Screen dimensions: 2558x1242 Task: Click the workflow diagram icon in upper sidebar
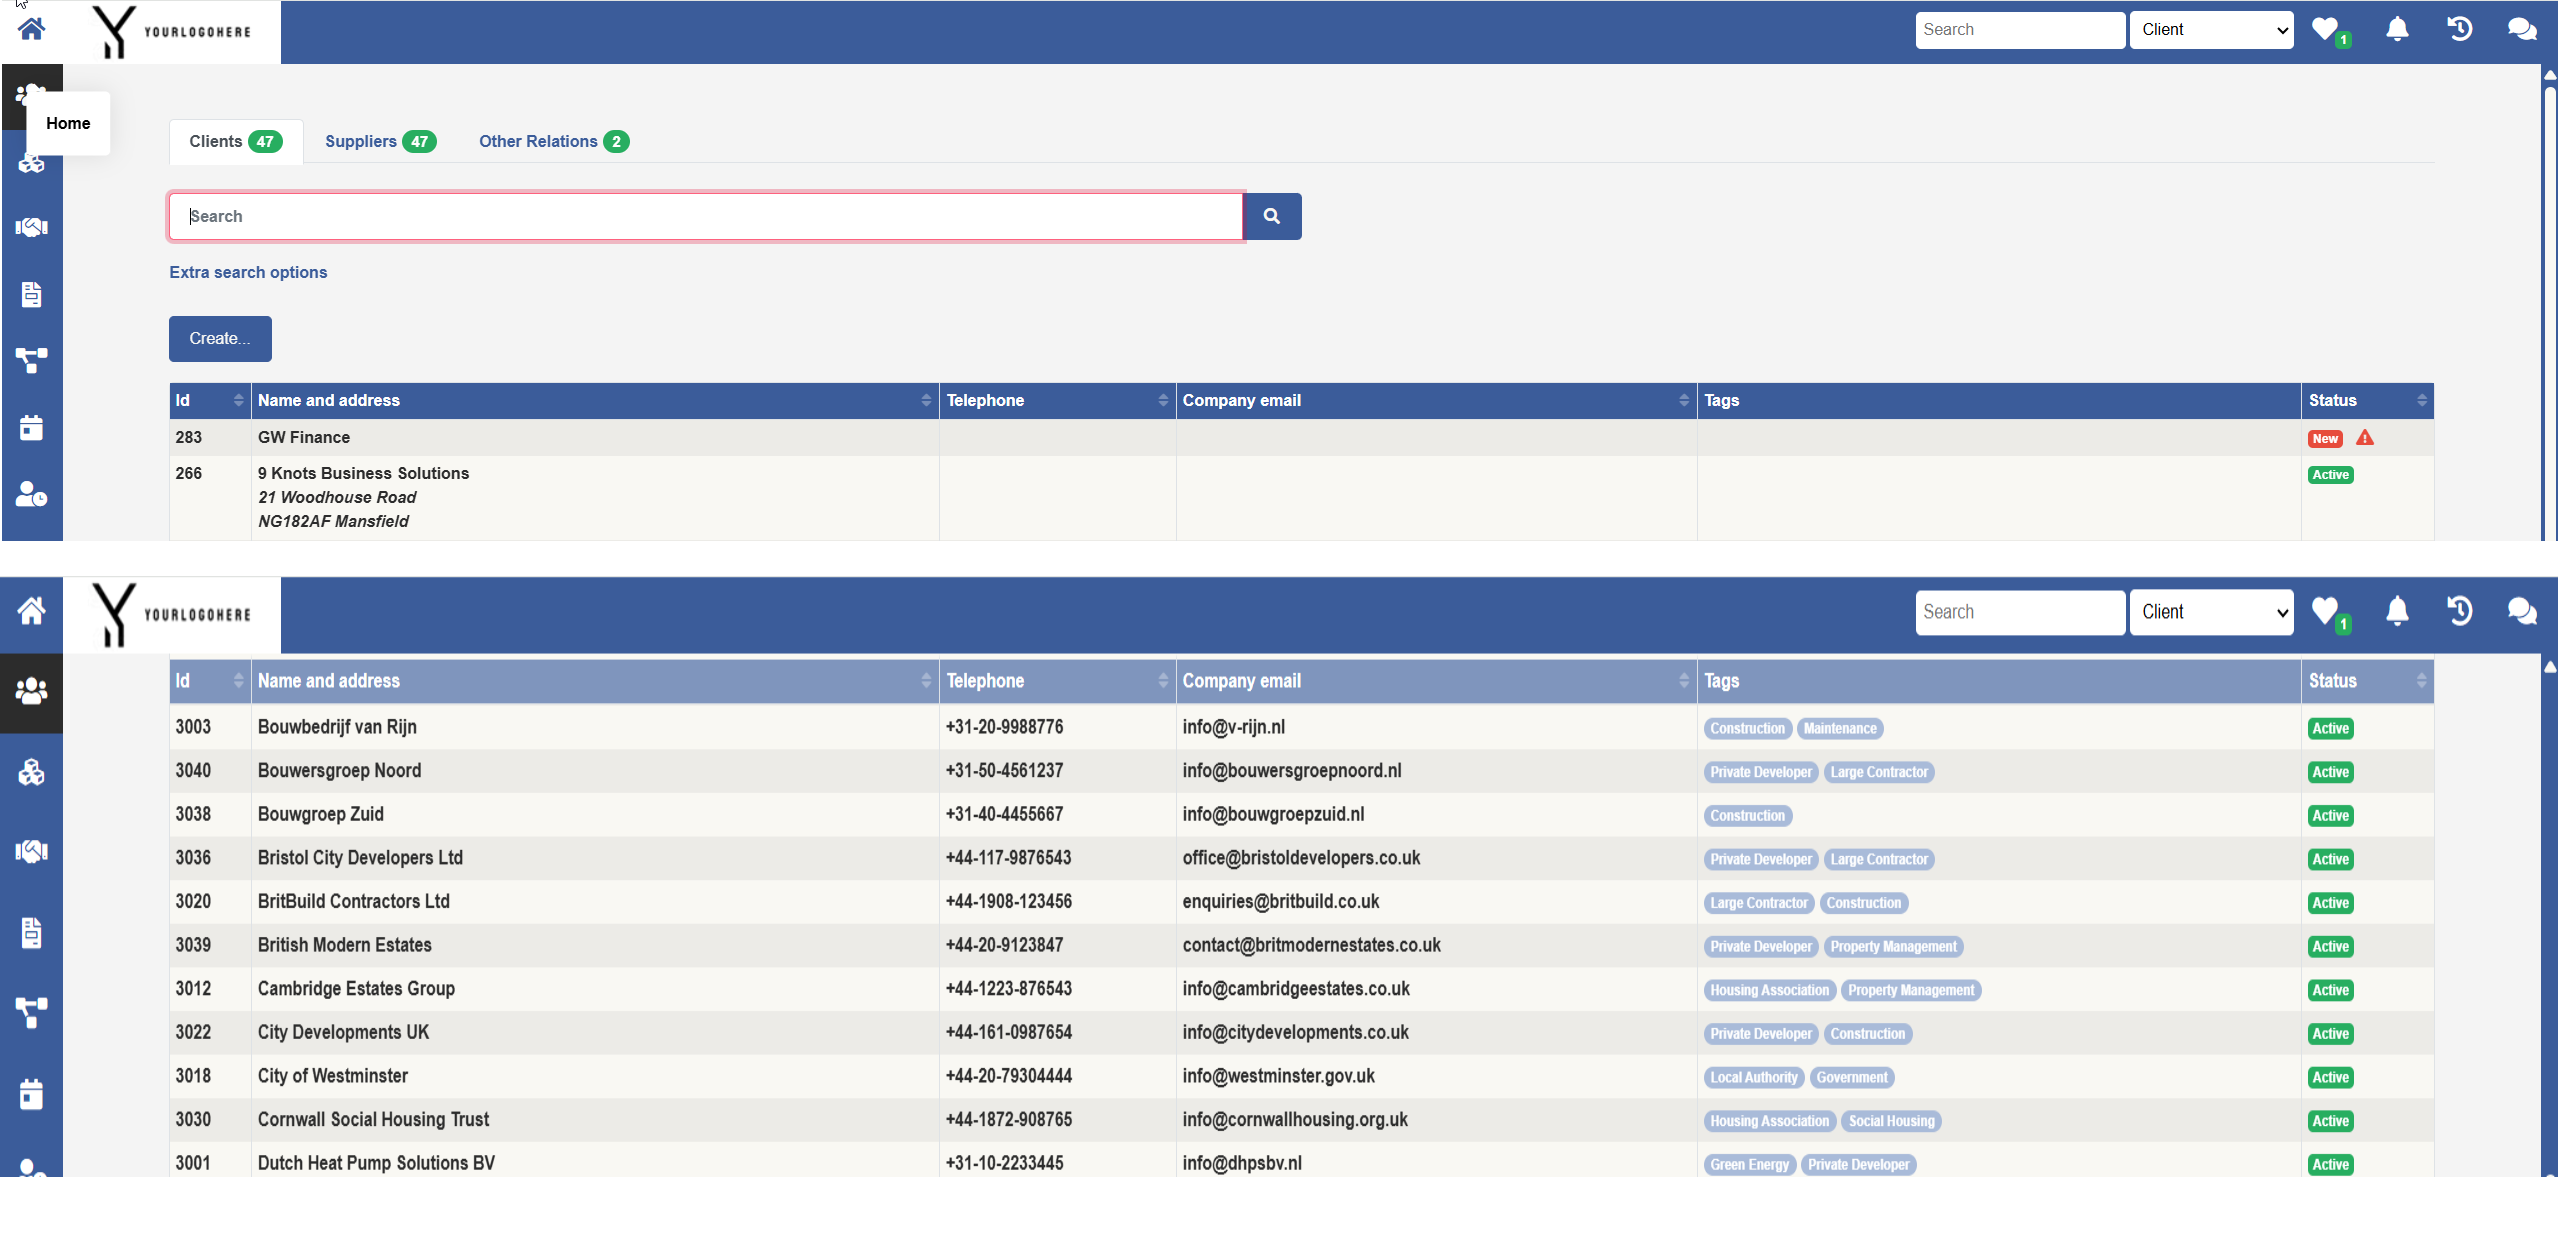coord(31,360)
